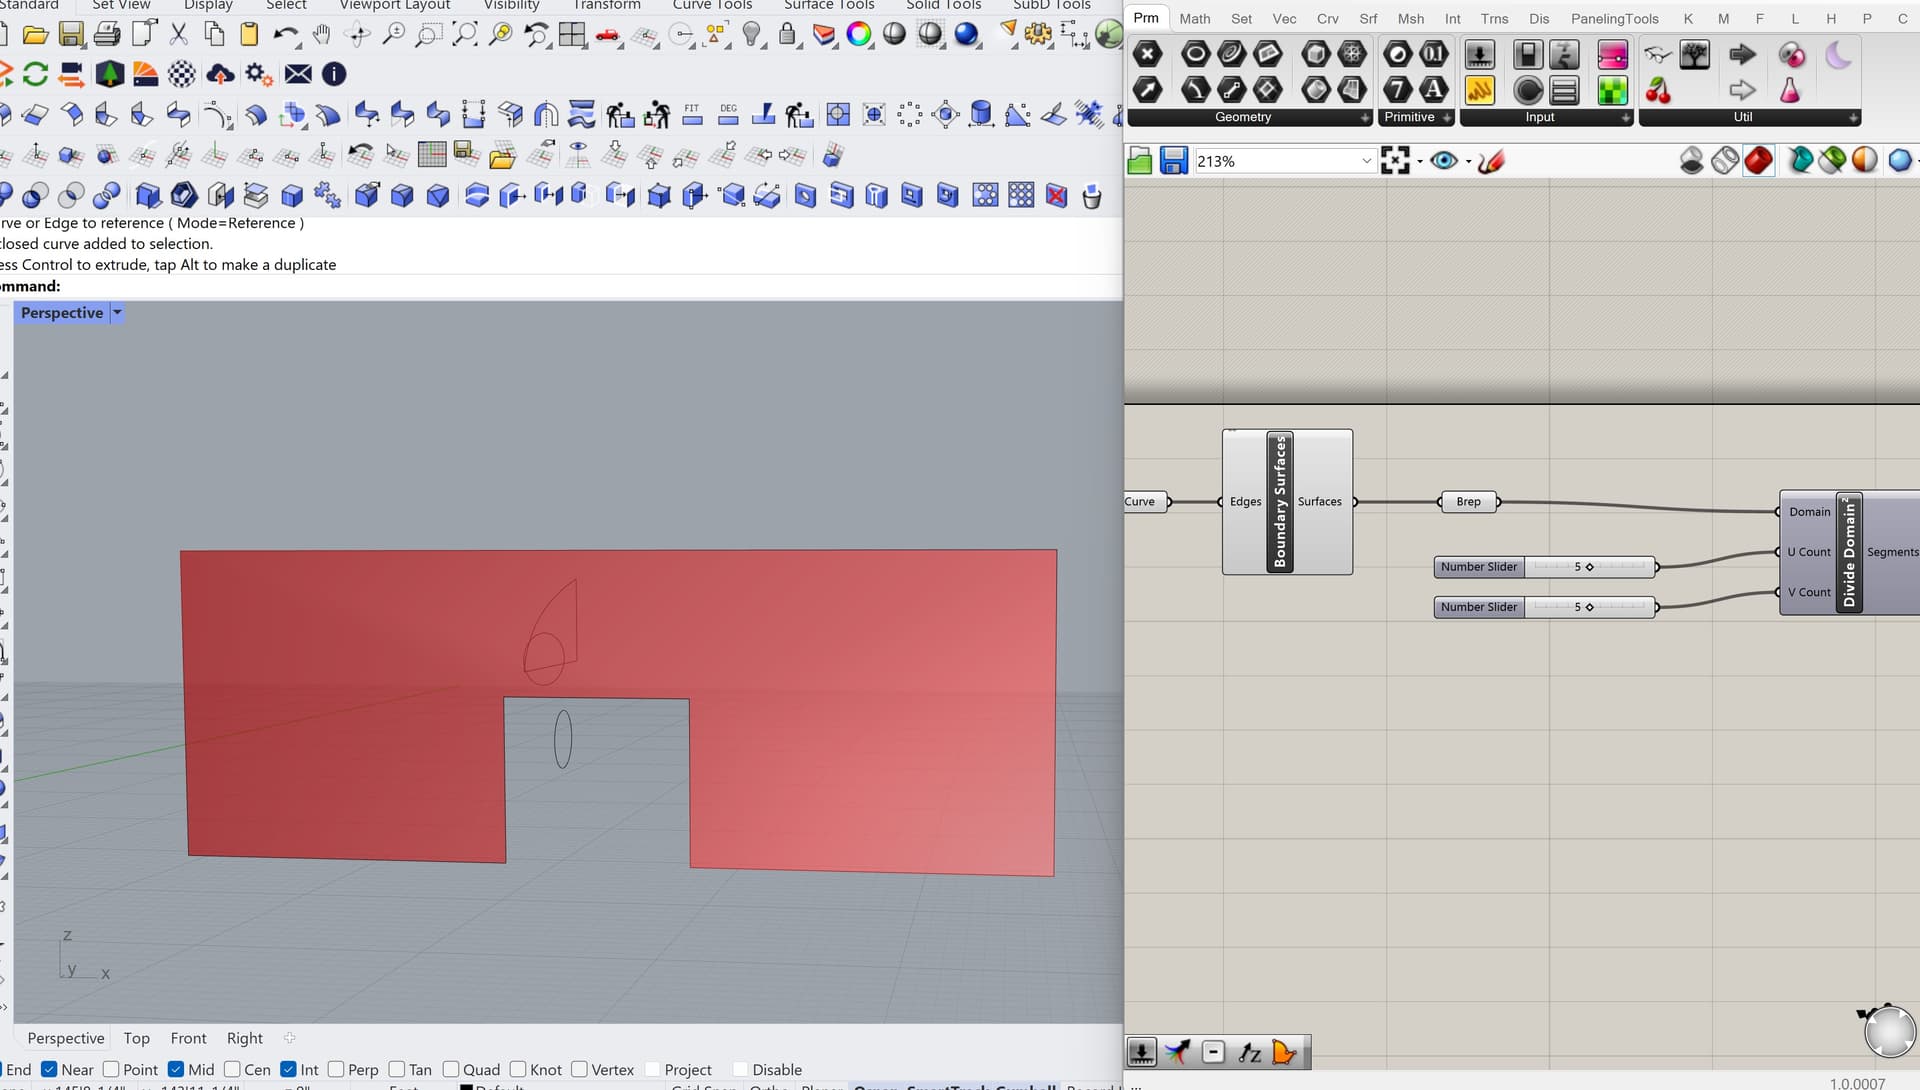Open a Grasshopper file via the folder icon
This screenshot has width=1920, height=1090.
pyautogui.click(x=1139, y=160)
